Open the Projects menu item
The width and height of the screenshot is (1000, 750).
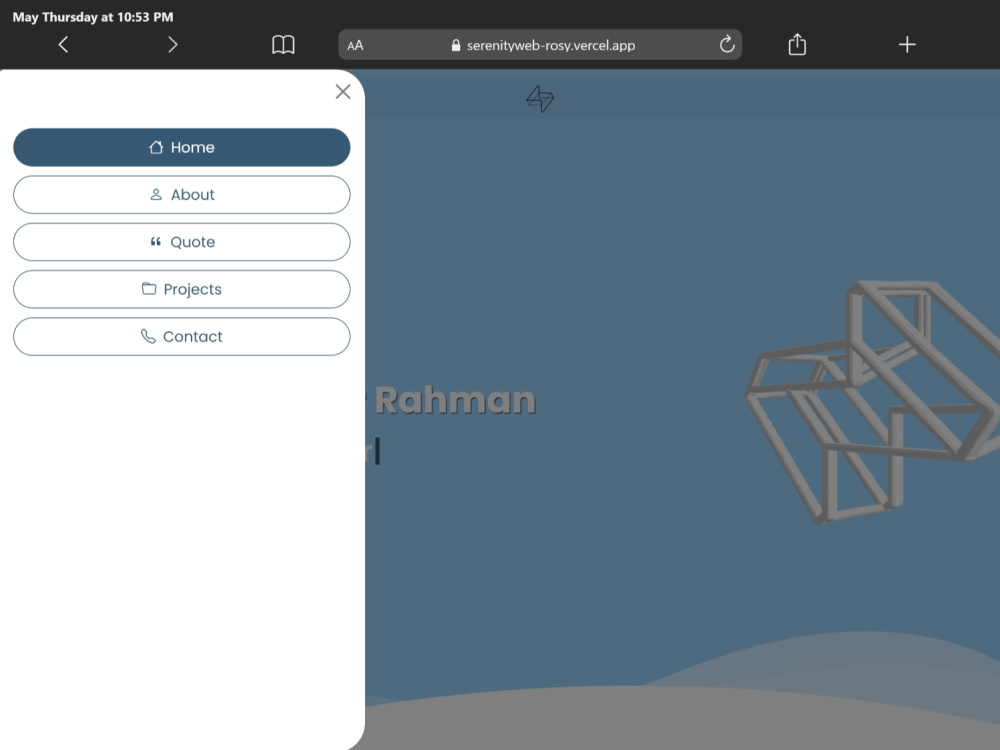[x=182, y=289]
